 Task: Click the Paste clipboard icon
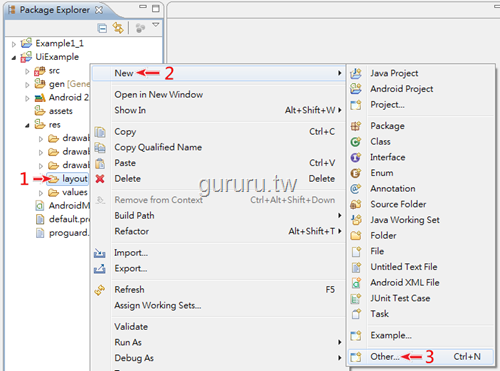(x=100, y=163)
